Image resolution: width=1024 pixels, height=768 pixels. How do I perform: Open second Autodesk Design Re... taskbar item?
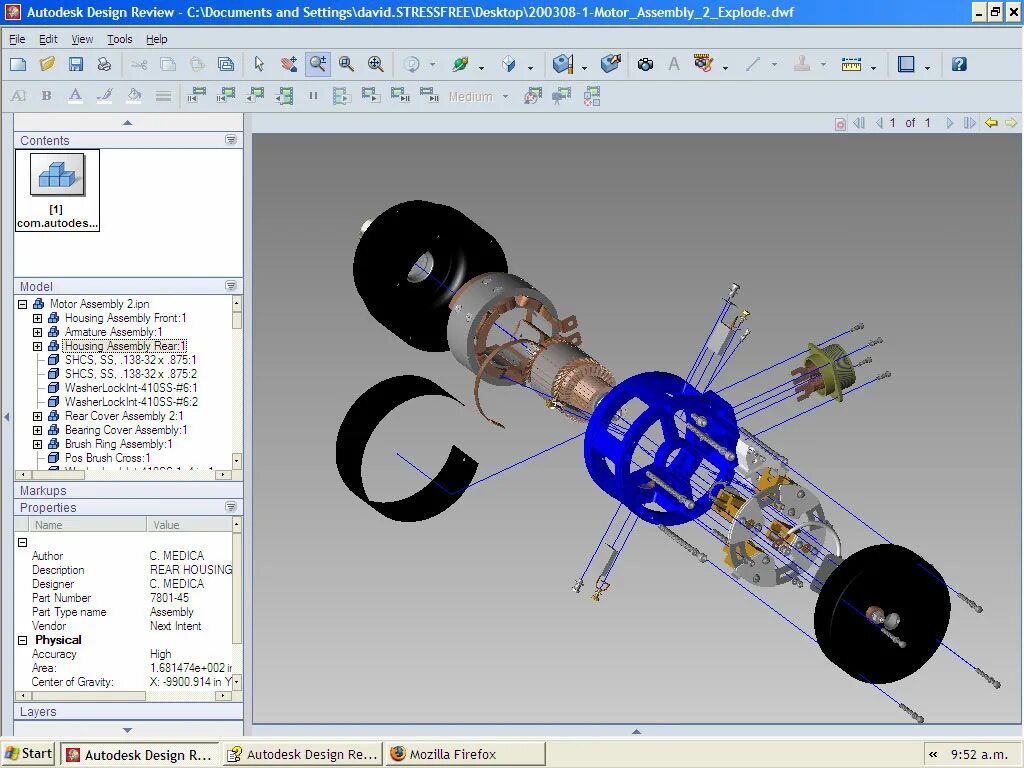pos(303,754)
